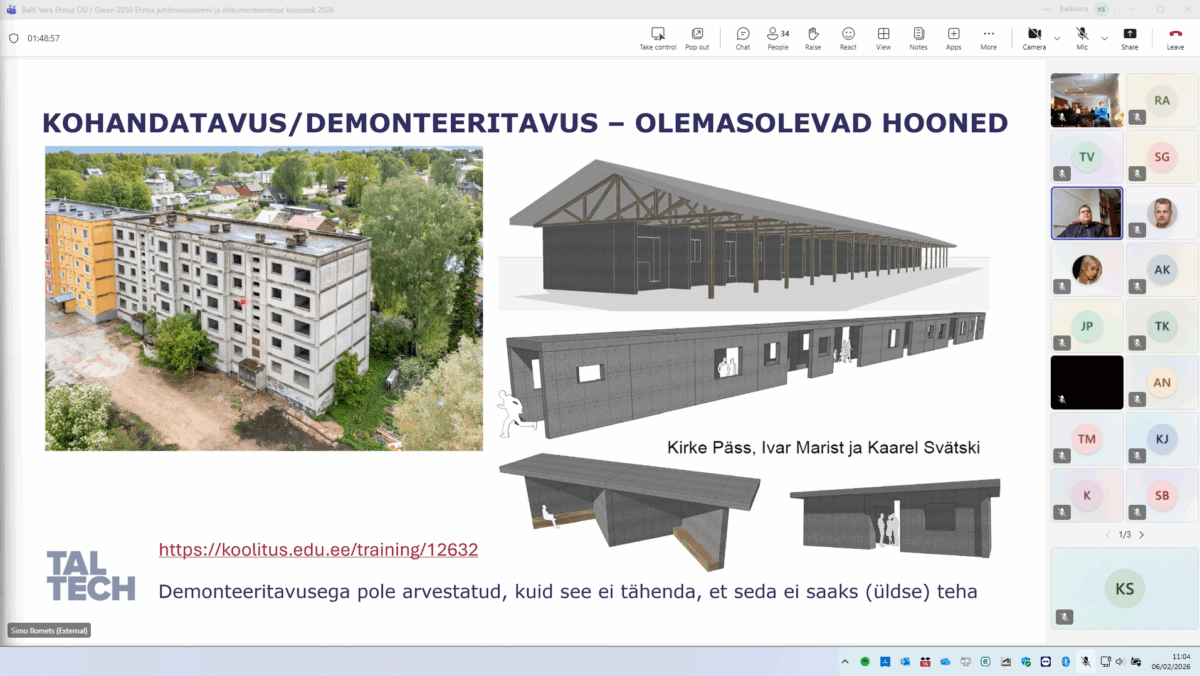Viewport: 1200px width, 676px height.
Task: Expand the Camera options arrow
Action: [x=1057, y=38]
